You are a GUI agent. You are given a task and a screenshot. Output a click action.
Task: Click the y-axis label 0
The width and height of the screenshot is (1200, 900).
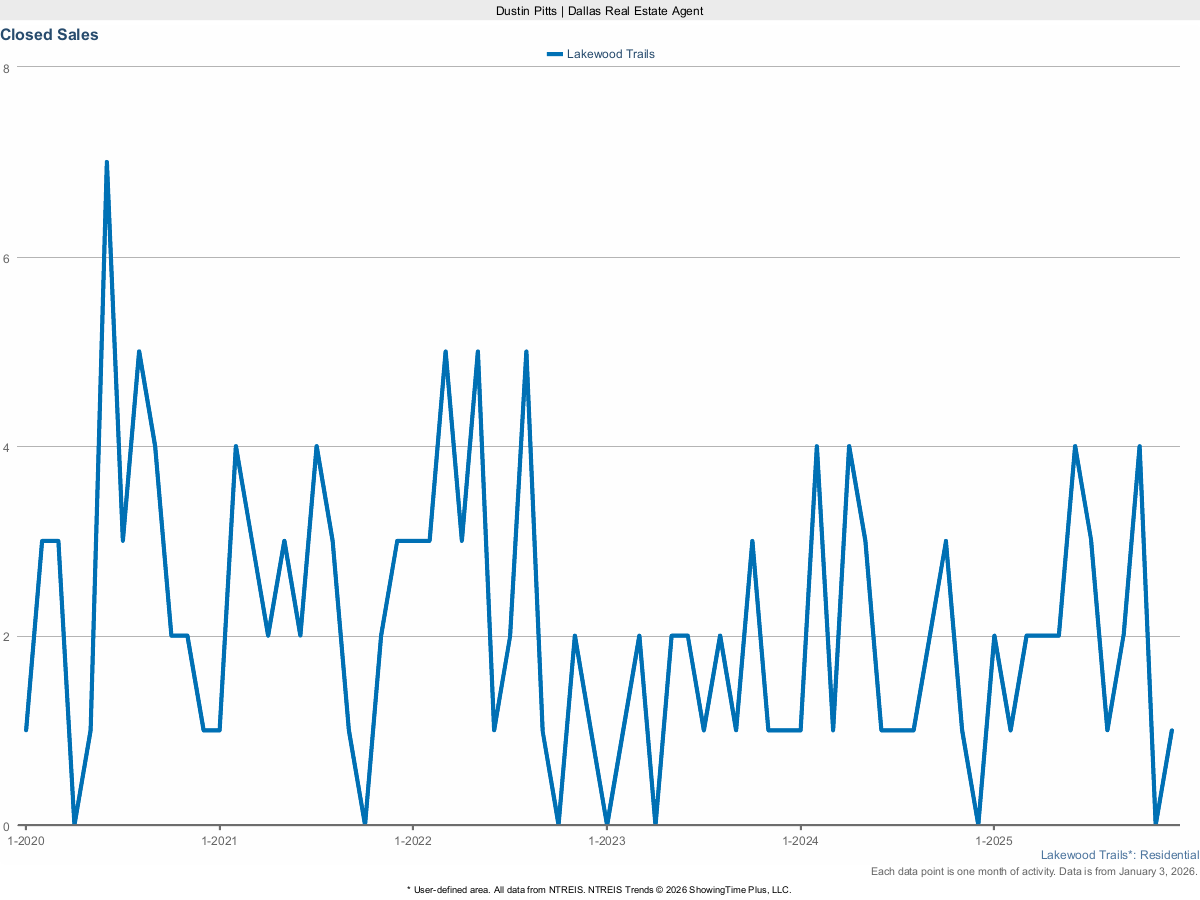(x=7, y=826)
